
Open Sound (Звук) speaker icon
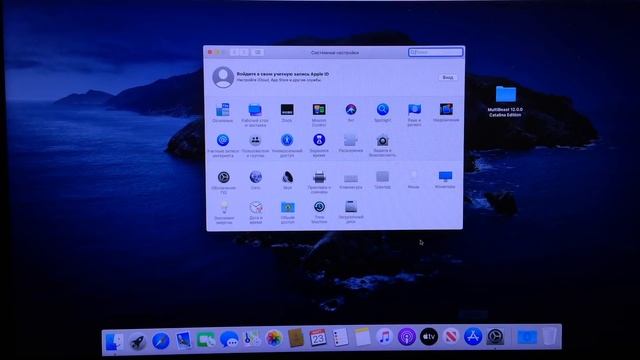(287, 177)
